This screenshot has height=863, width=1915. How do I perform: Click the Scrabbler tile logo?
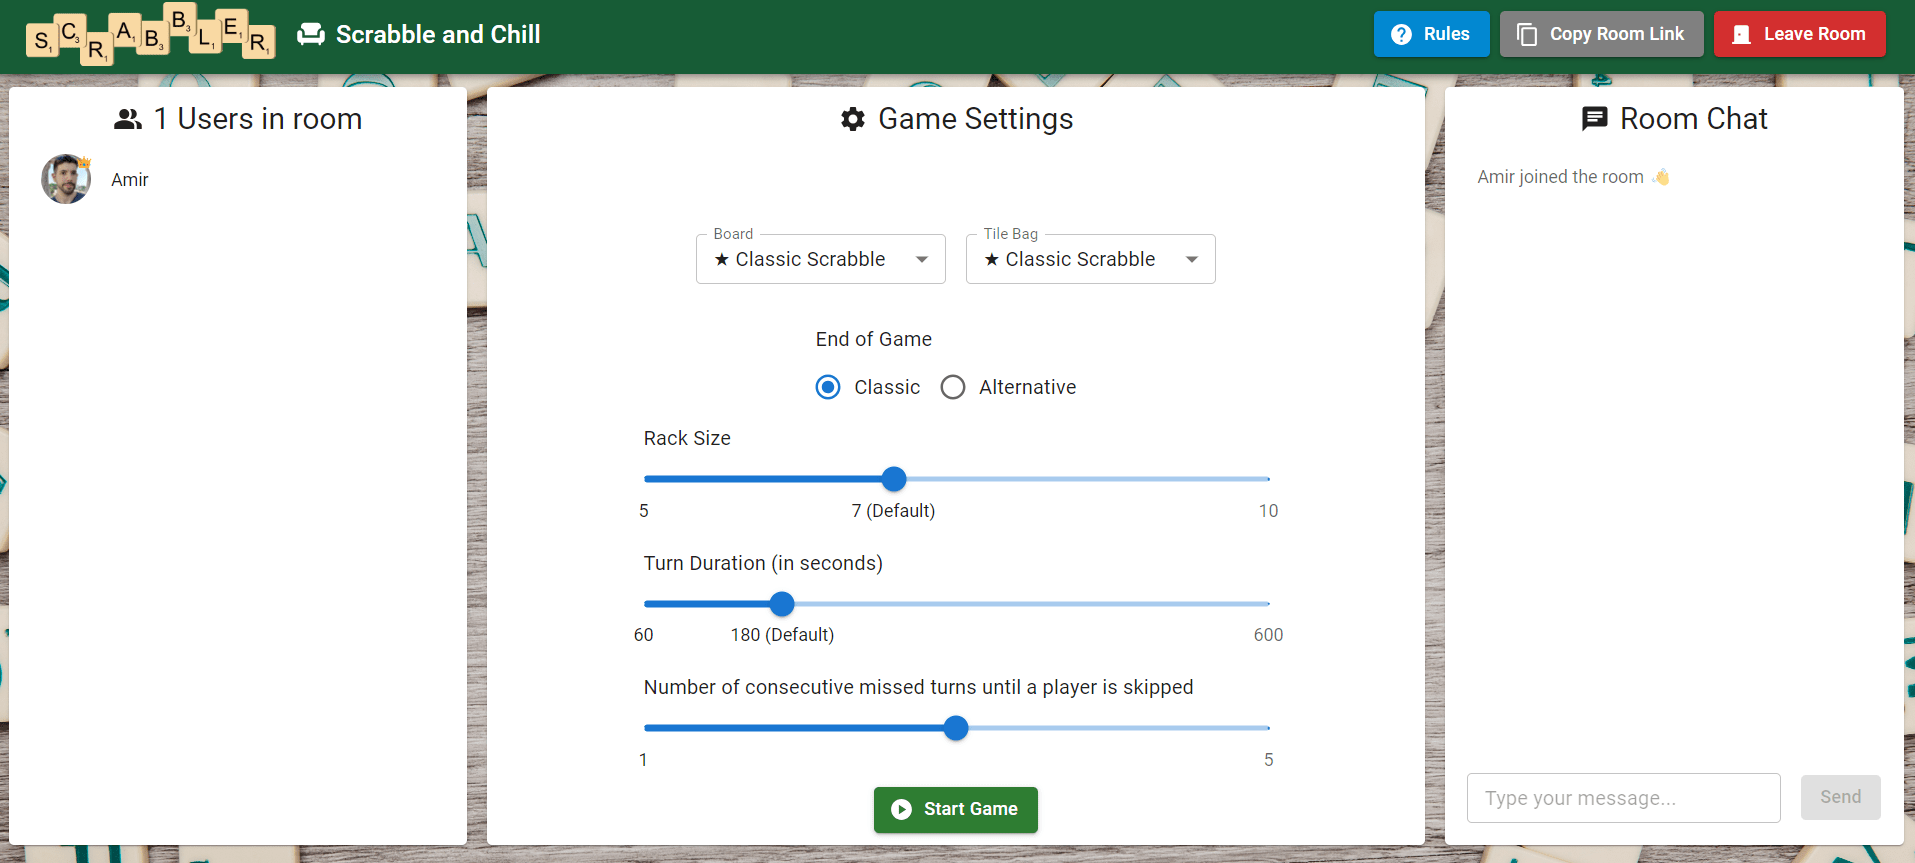(150, 34)
